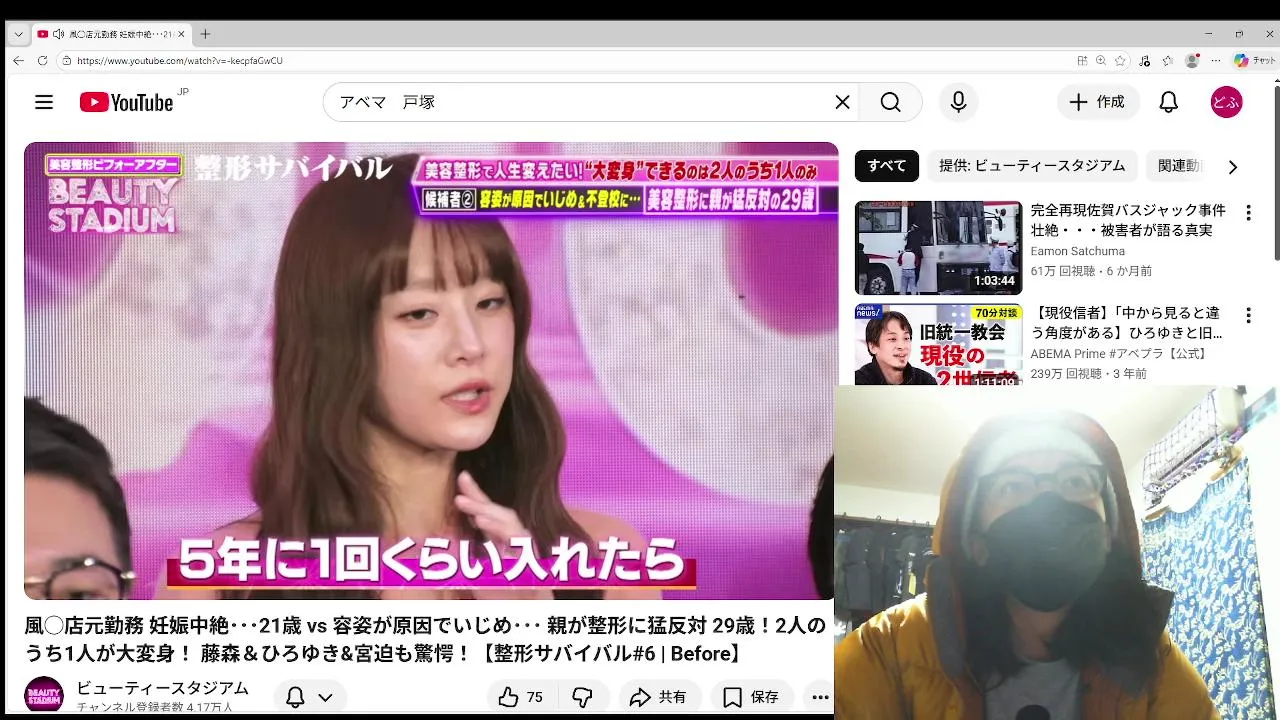Open options for the 現役信者 video
Viewport: 1280px width, 720px height.
click(1248, 316)
